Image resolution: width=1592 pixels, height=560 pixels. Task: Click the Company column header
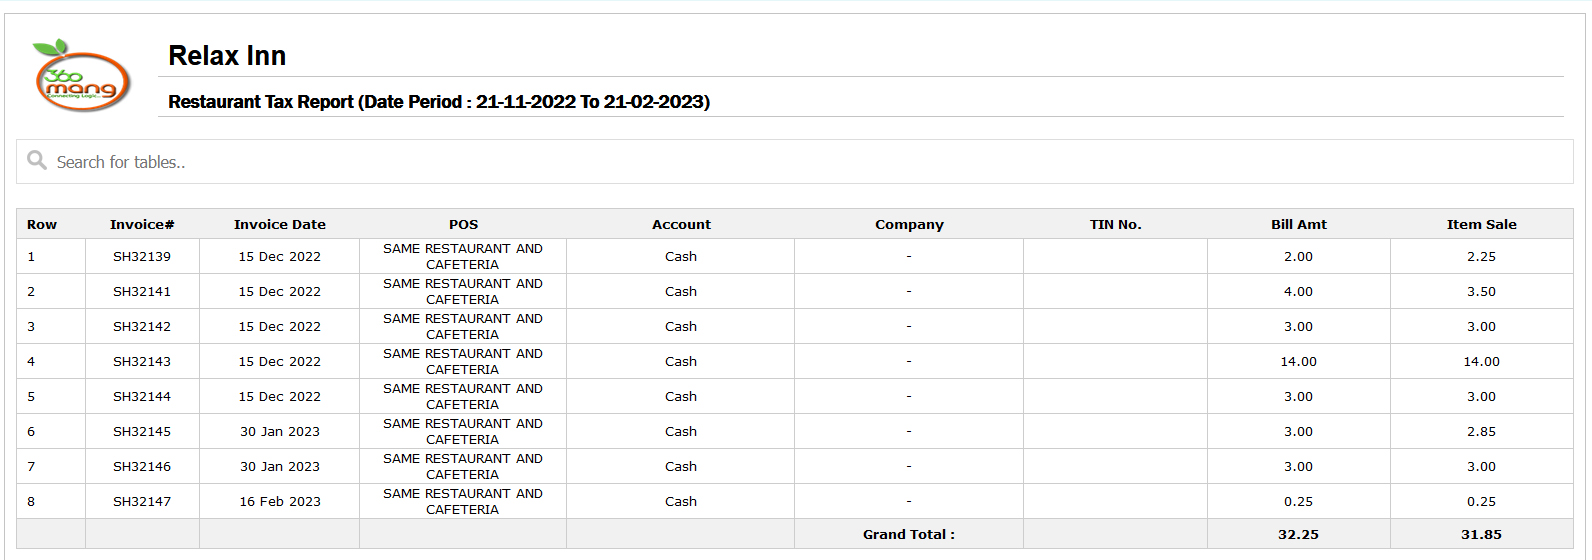pos(909,225)
